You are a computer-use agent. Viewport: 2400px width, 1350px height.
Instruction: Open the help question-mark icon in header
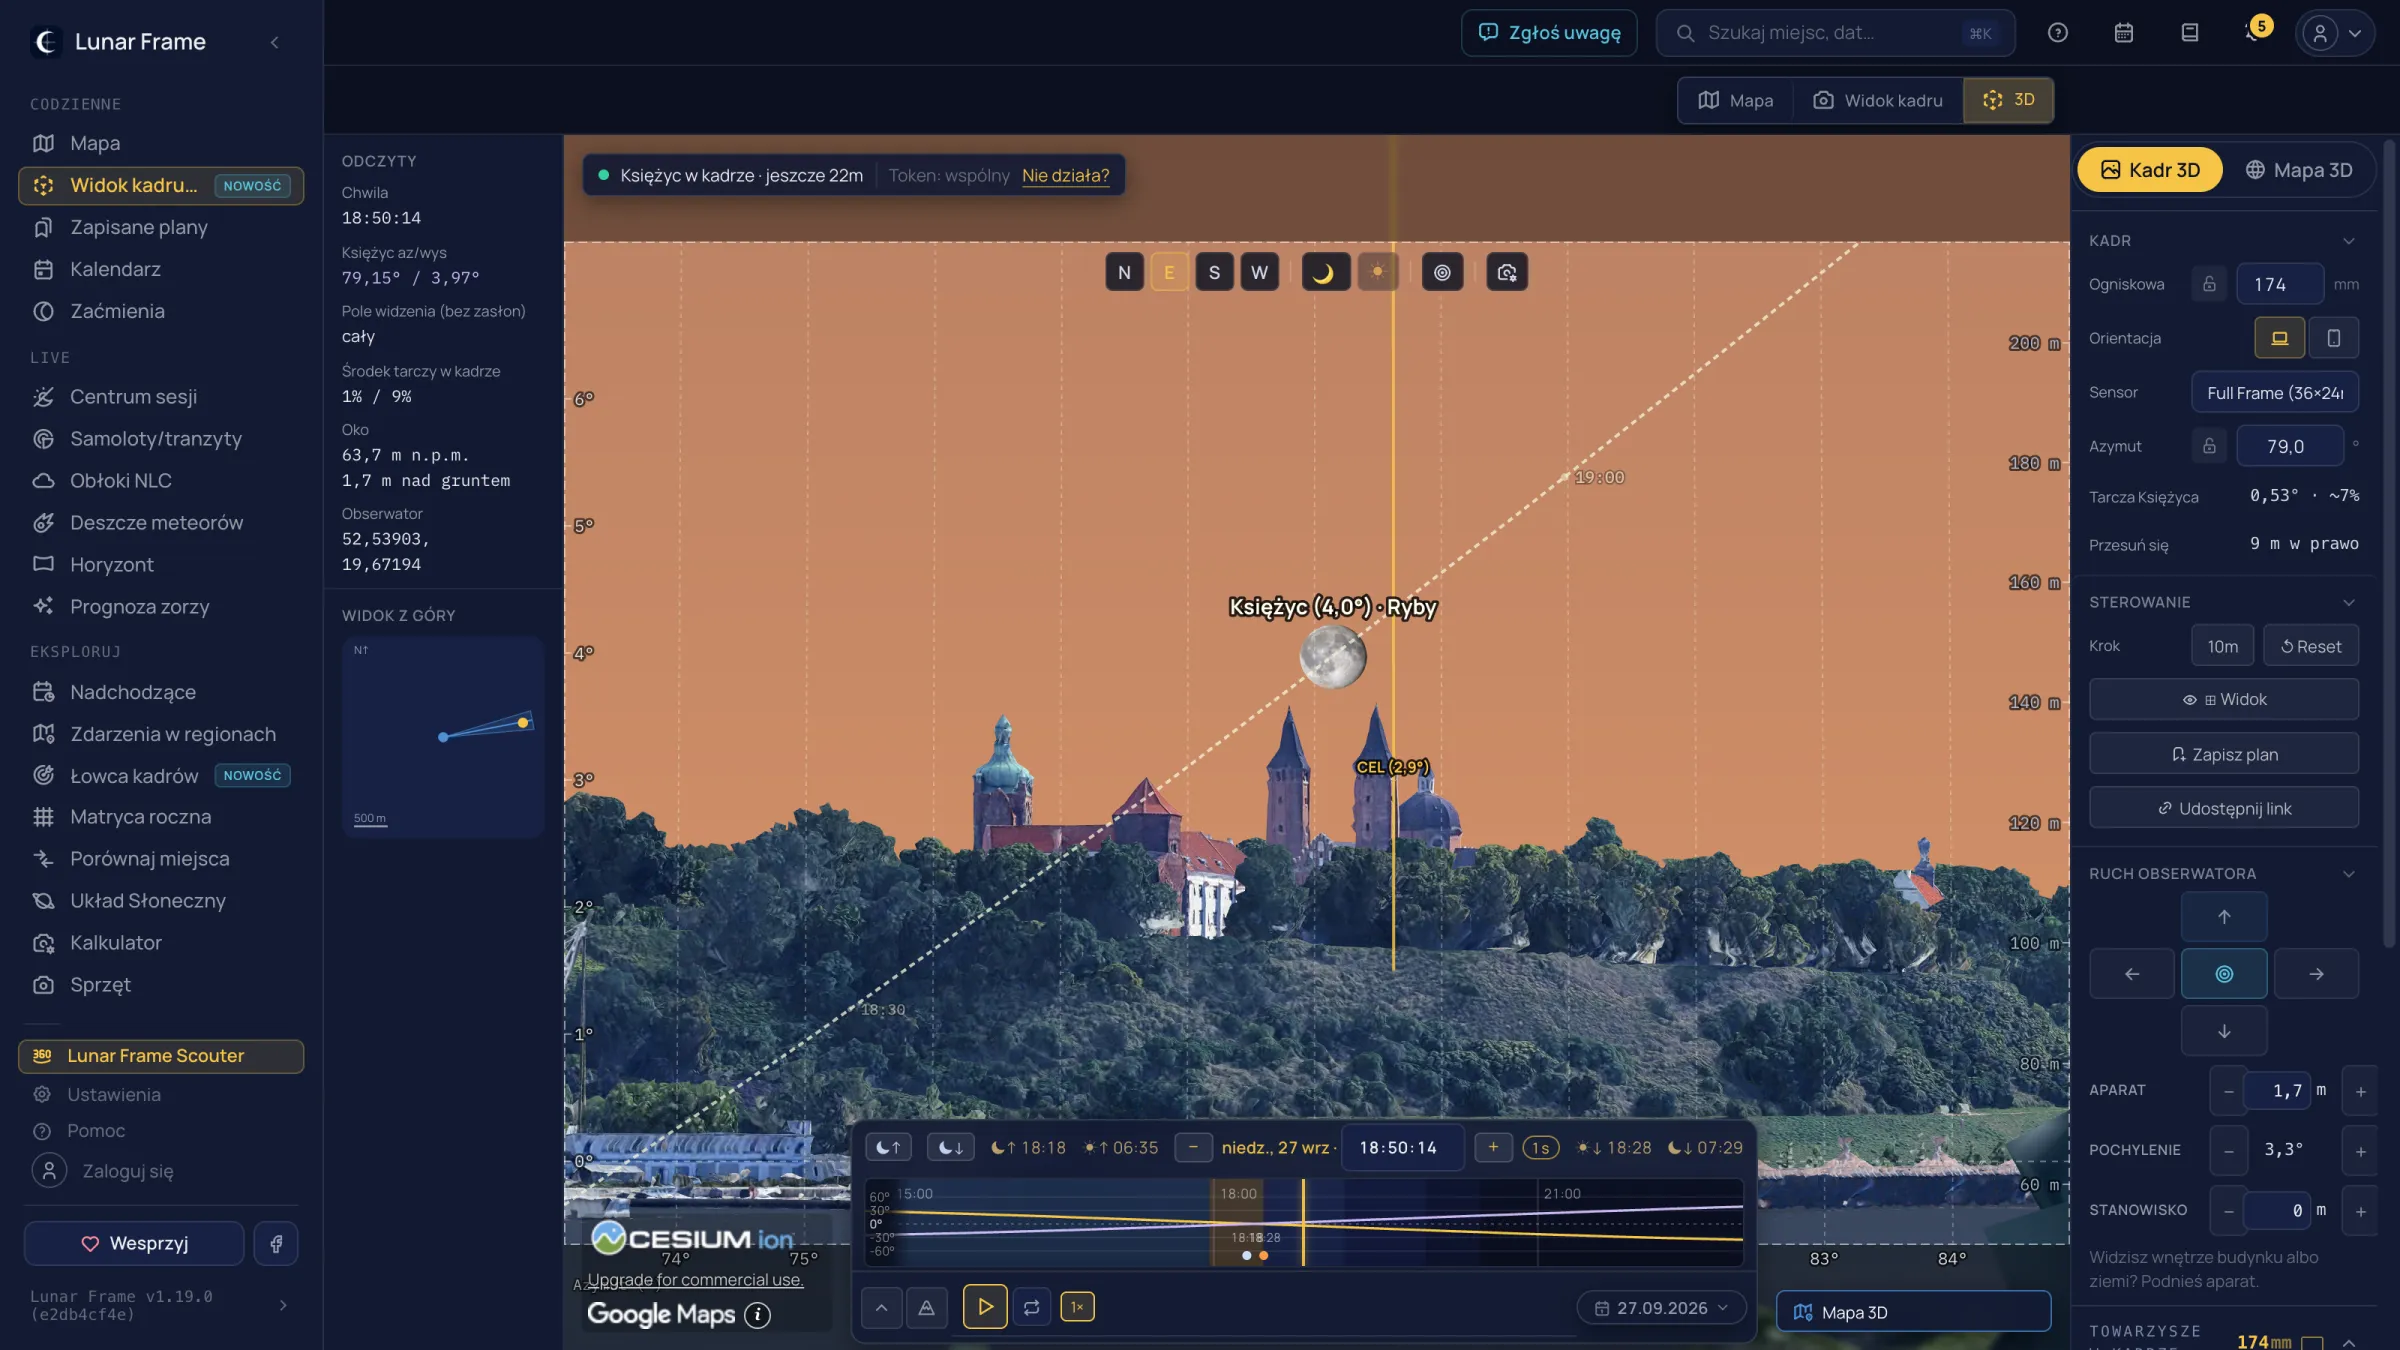(2057, 33)
